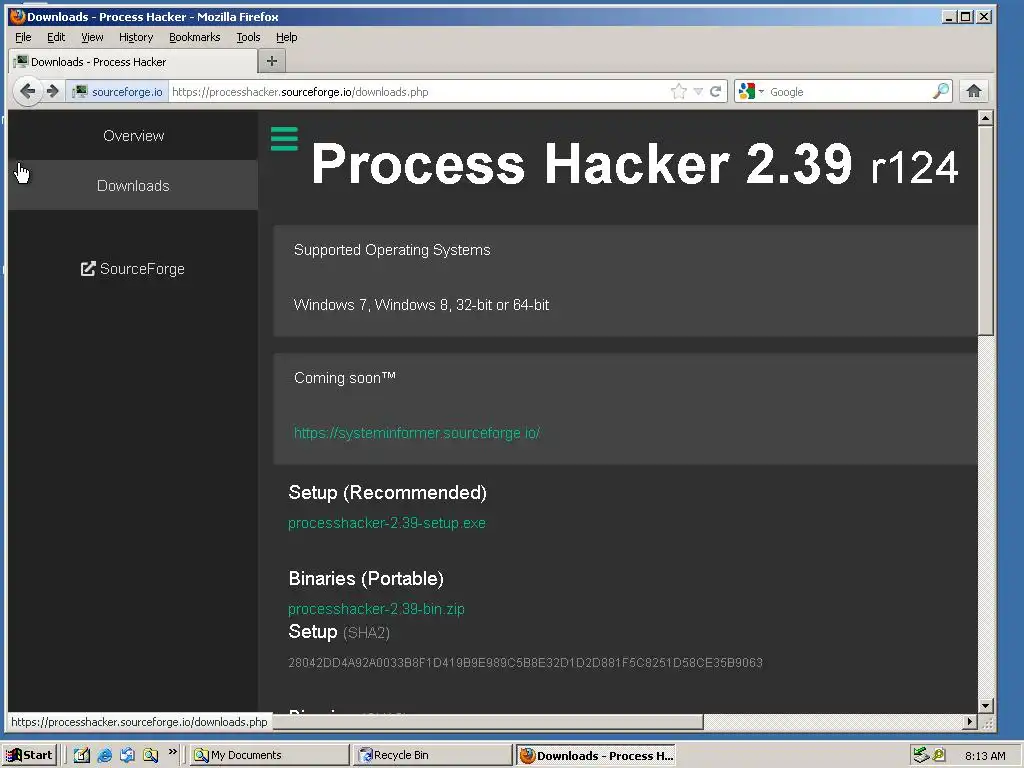The image size is (1024, 768).
Task: Minimize the Firefox window
Action: (950, 17)
